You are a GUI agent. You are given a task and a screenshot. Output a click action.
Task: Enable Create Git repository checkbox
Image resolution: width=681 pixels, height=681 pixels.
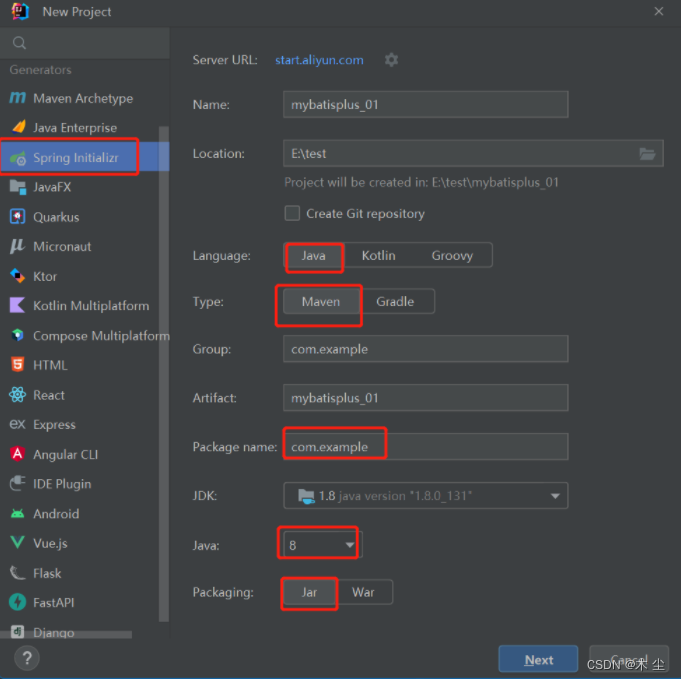click(x=292, y=213)
